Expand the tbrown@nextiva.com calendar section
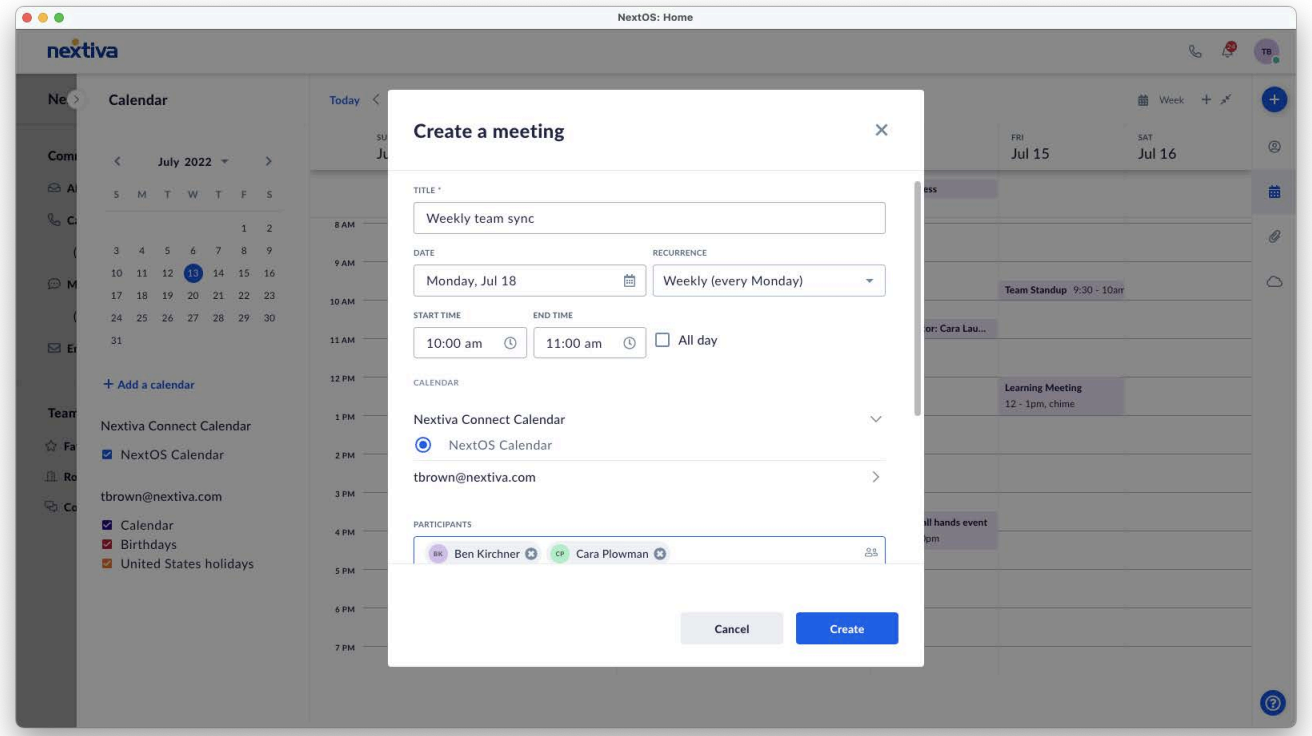The height and width of the screenshot is (736, 1312). point(876,477)
